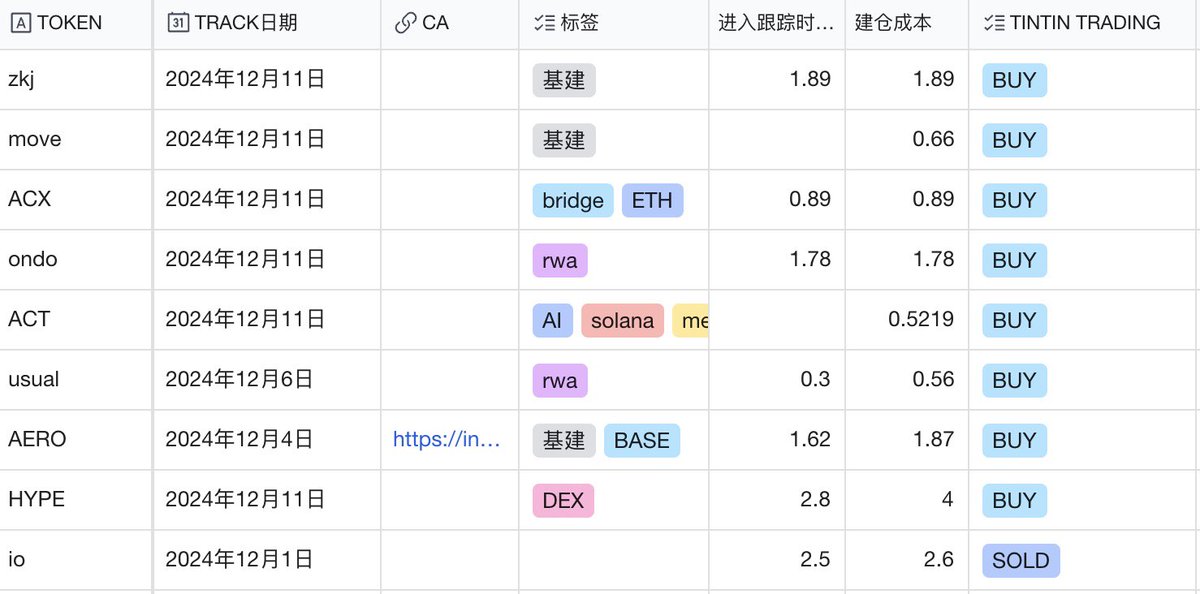Click the solana tag in the ACT row
The width and height of the screenshot is (1200, 594).
pyautogui.click(x=623, y=321)
